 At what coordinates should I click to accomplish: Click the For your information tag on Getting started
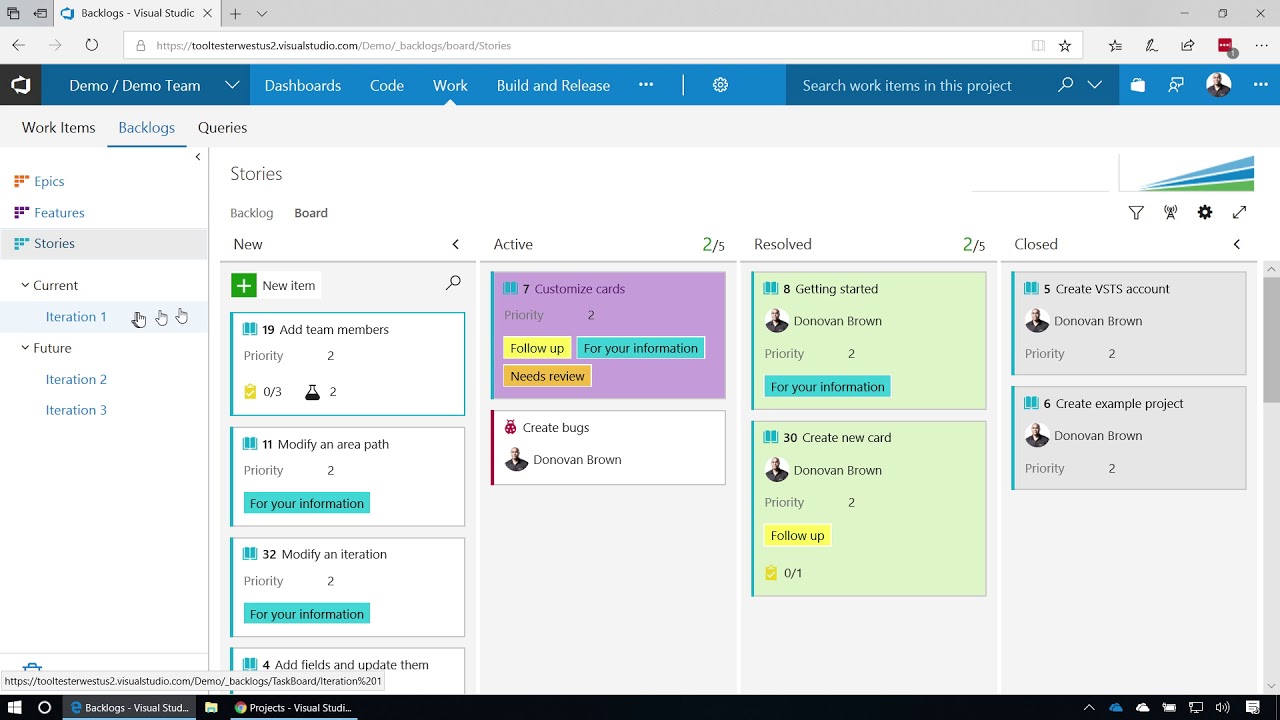point(827,386)
